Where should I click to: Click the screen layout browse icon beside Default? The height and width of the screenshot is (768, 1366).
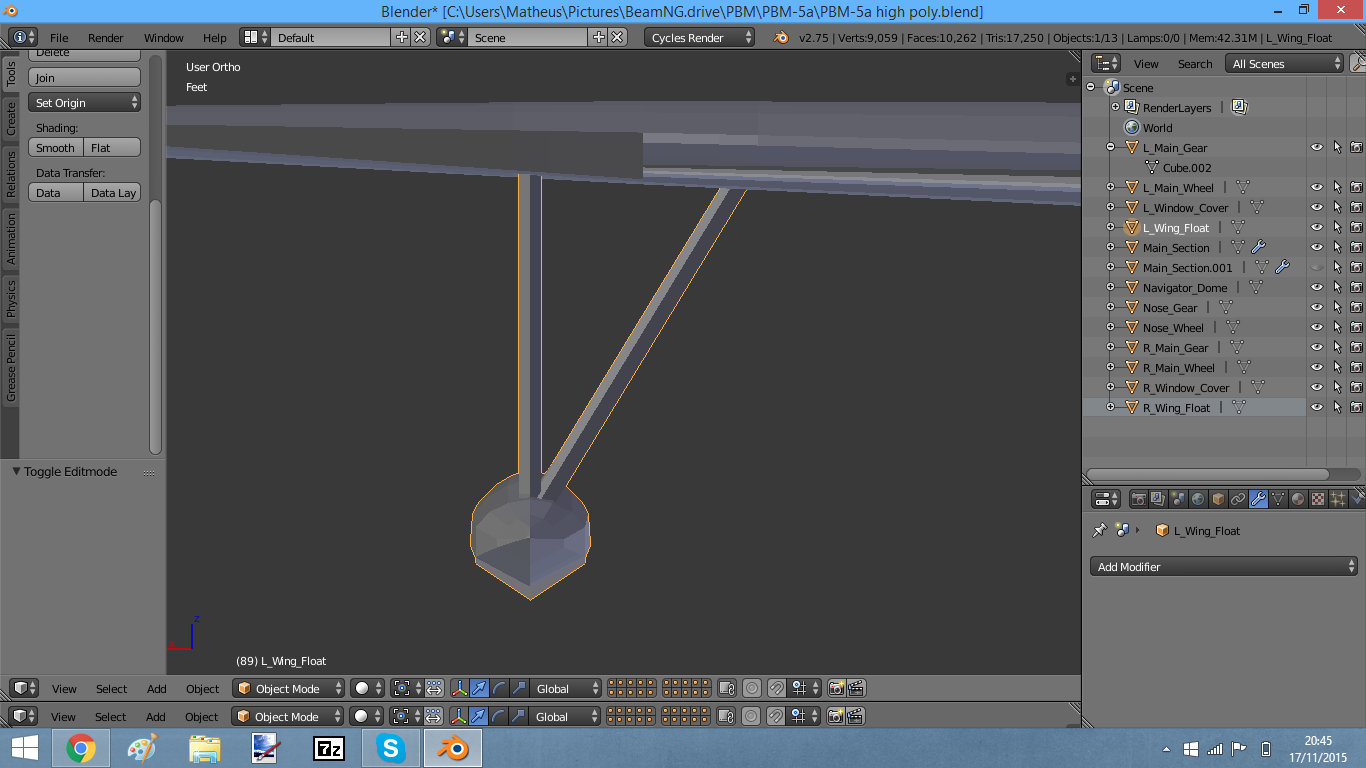pyautogui.click(x=255, y=37)
